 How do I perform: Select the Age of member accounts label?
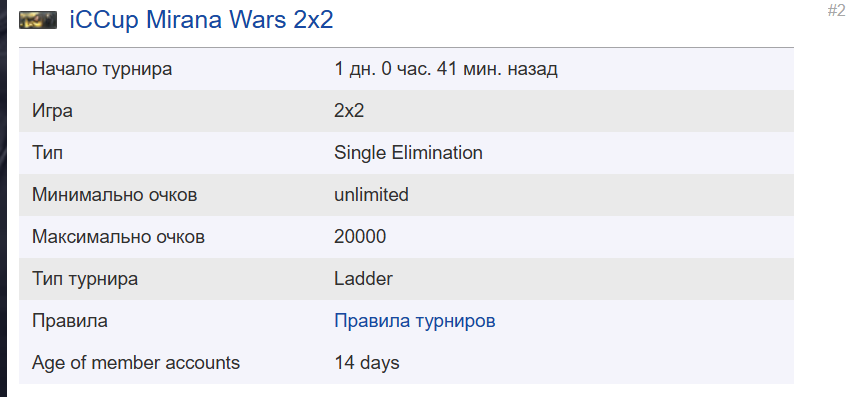pyautogui.click(x=136, y=363)
